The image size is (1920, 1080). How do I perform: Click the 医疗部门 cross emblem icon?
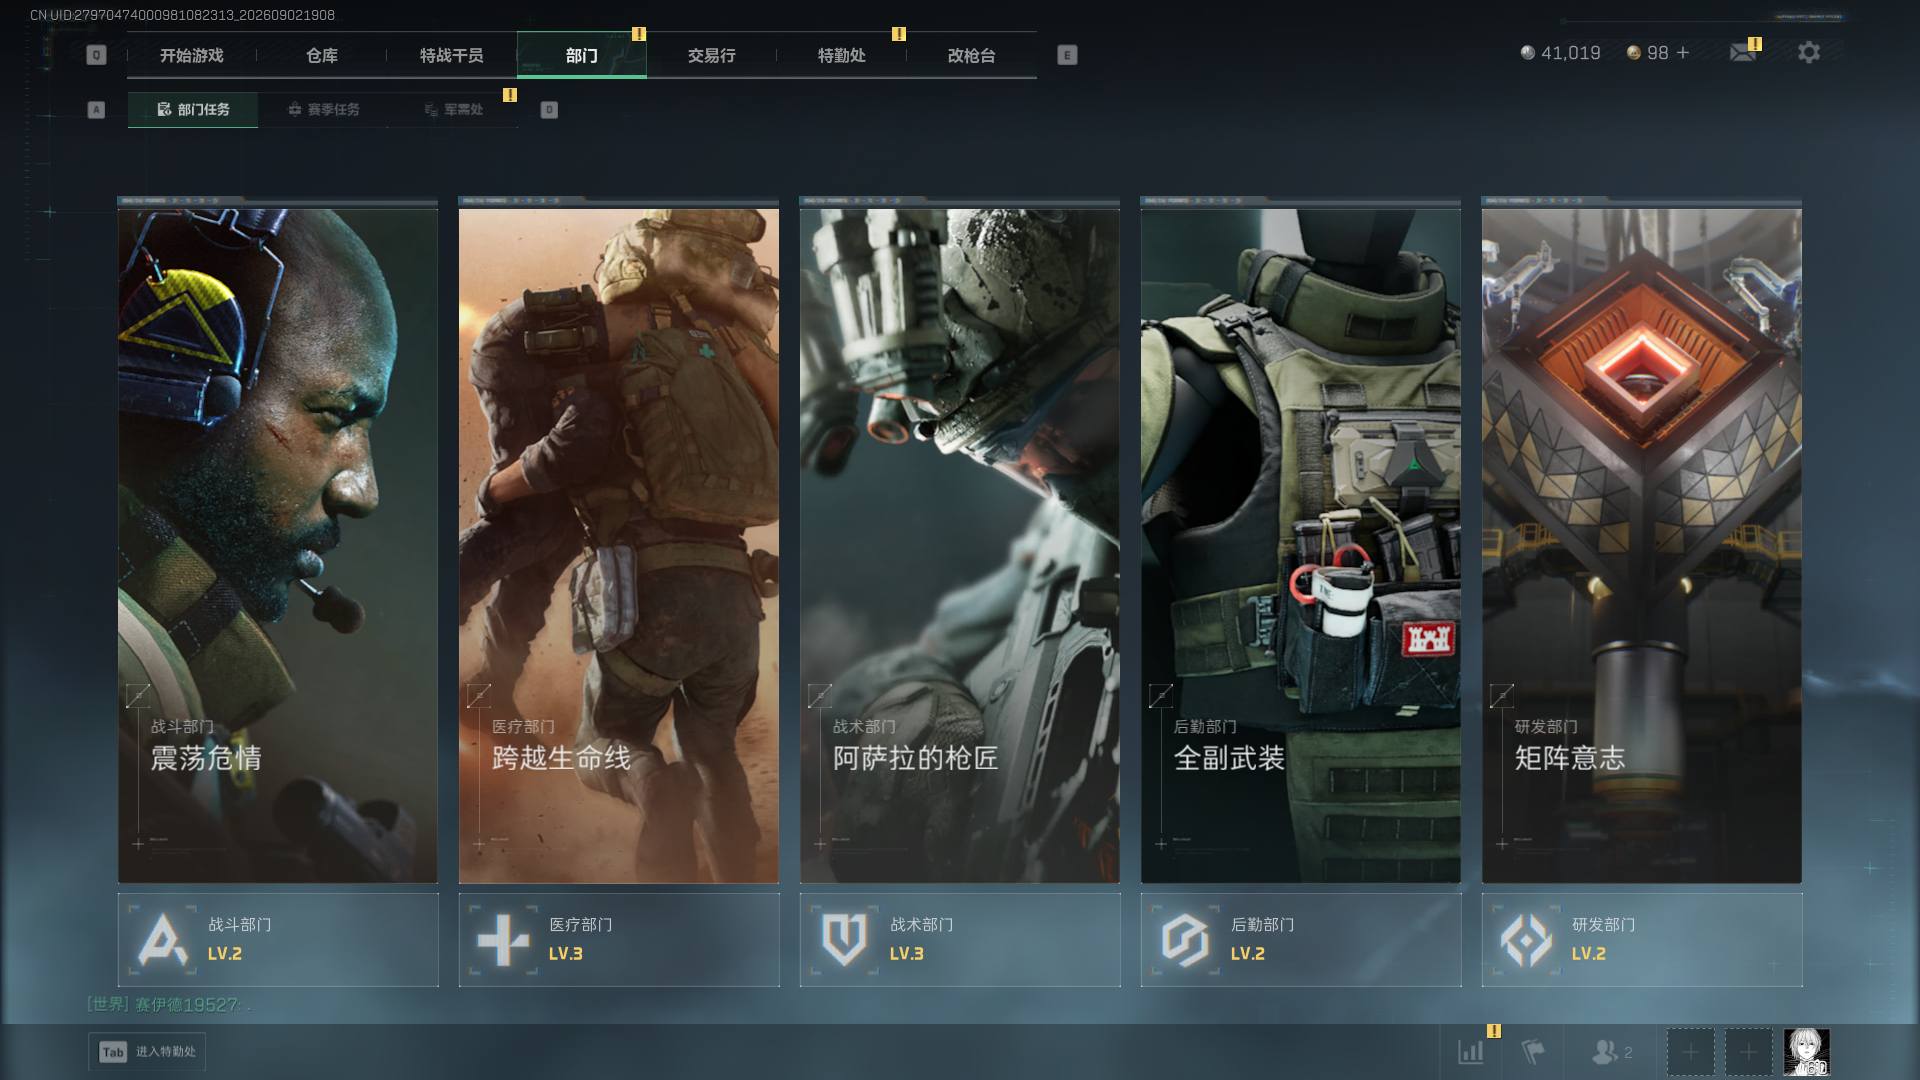point(503,940)
